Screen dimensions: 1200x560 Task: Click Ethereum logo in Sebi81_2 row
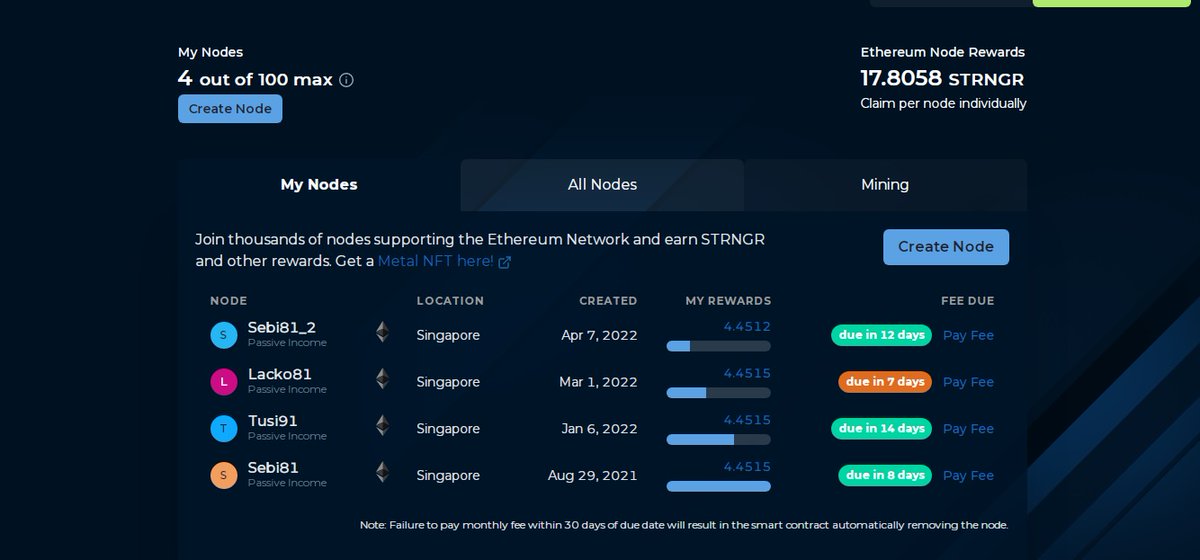coord(382,332)
